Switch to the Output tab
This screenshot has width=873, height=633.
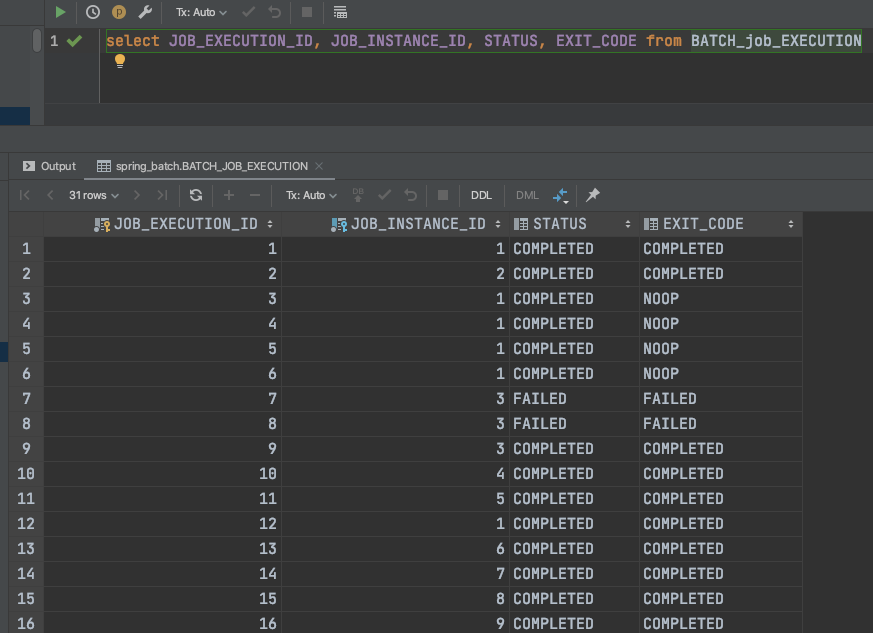click(x=49, y=166)
